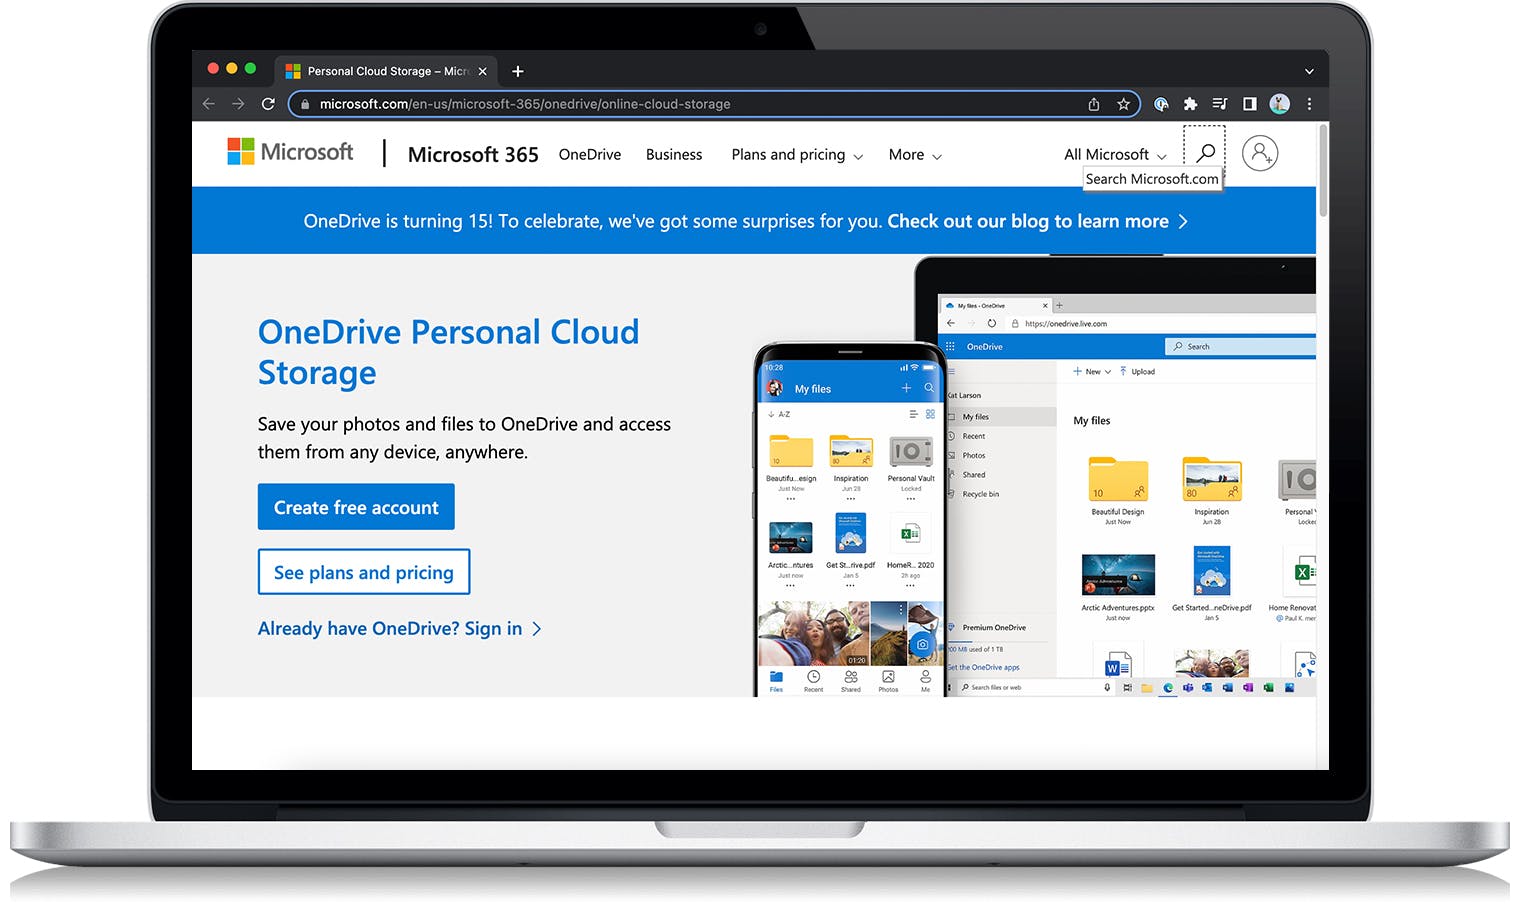The height and width of the screenshot is (920, 1520).
Task: Select the Business navigation item
Action: [673, 155]
